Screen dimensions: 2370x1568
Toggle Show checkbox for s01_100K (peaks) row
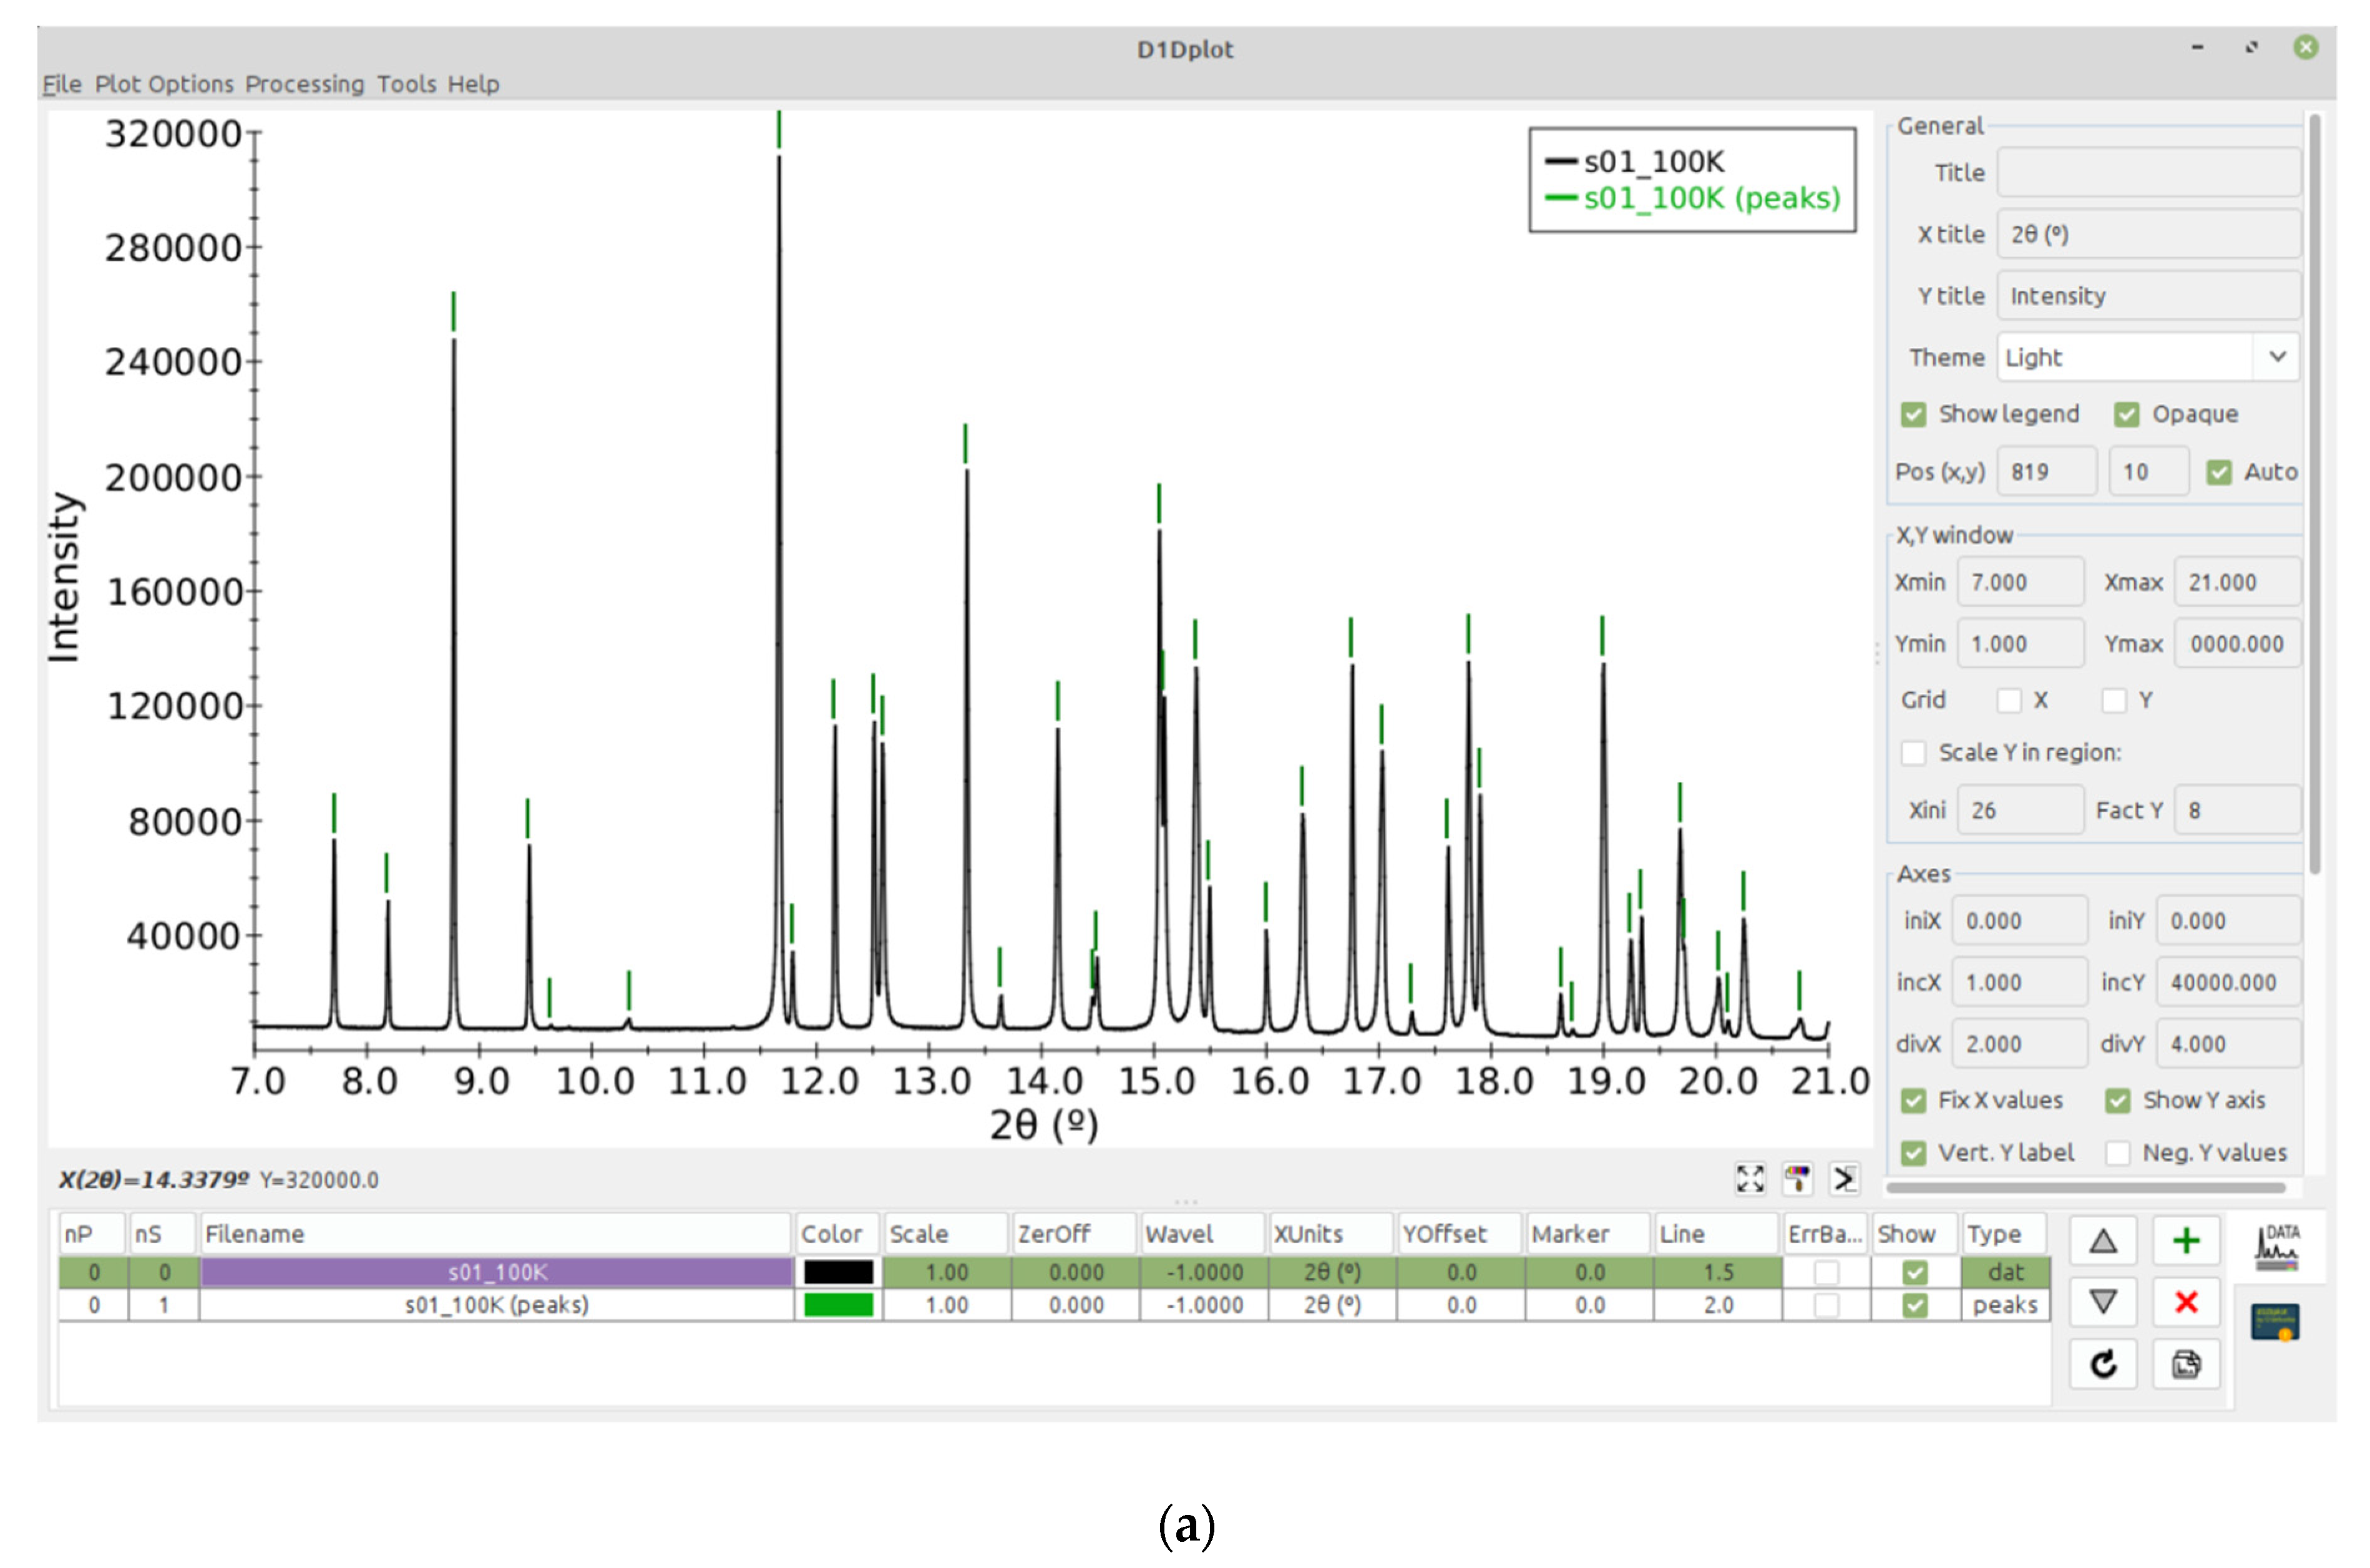click(x=1914, y=1305)
